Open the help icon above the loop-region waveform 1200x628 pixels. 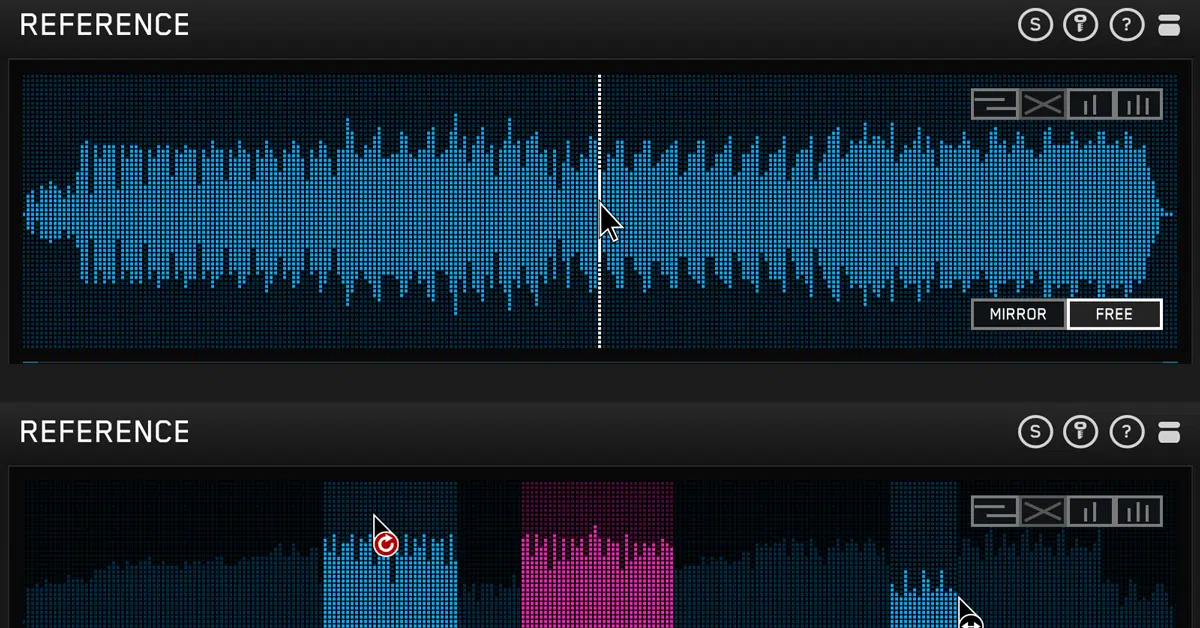pyautogui.click(x=1127, y=432)
